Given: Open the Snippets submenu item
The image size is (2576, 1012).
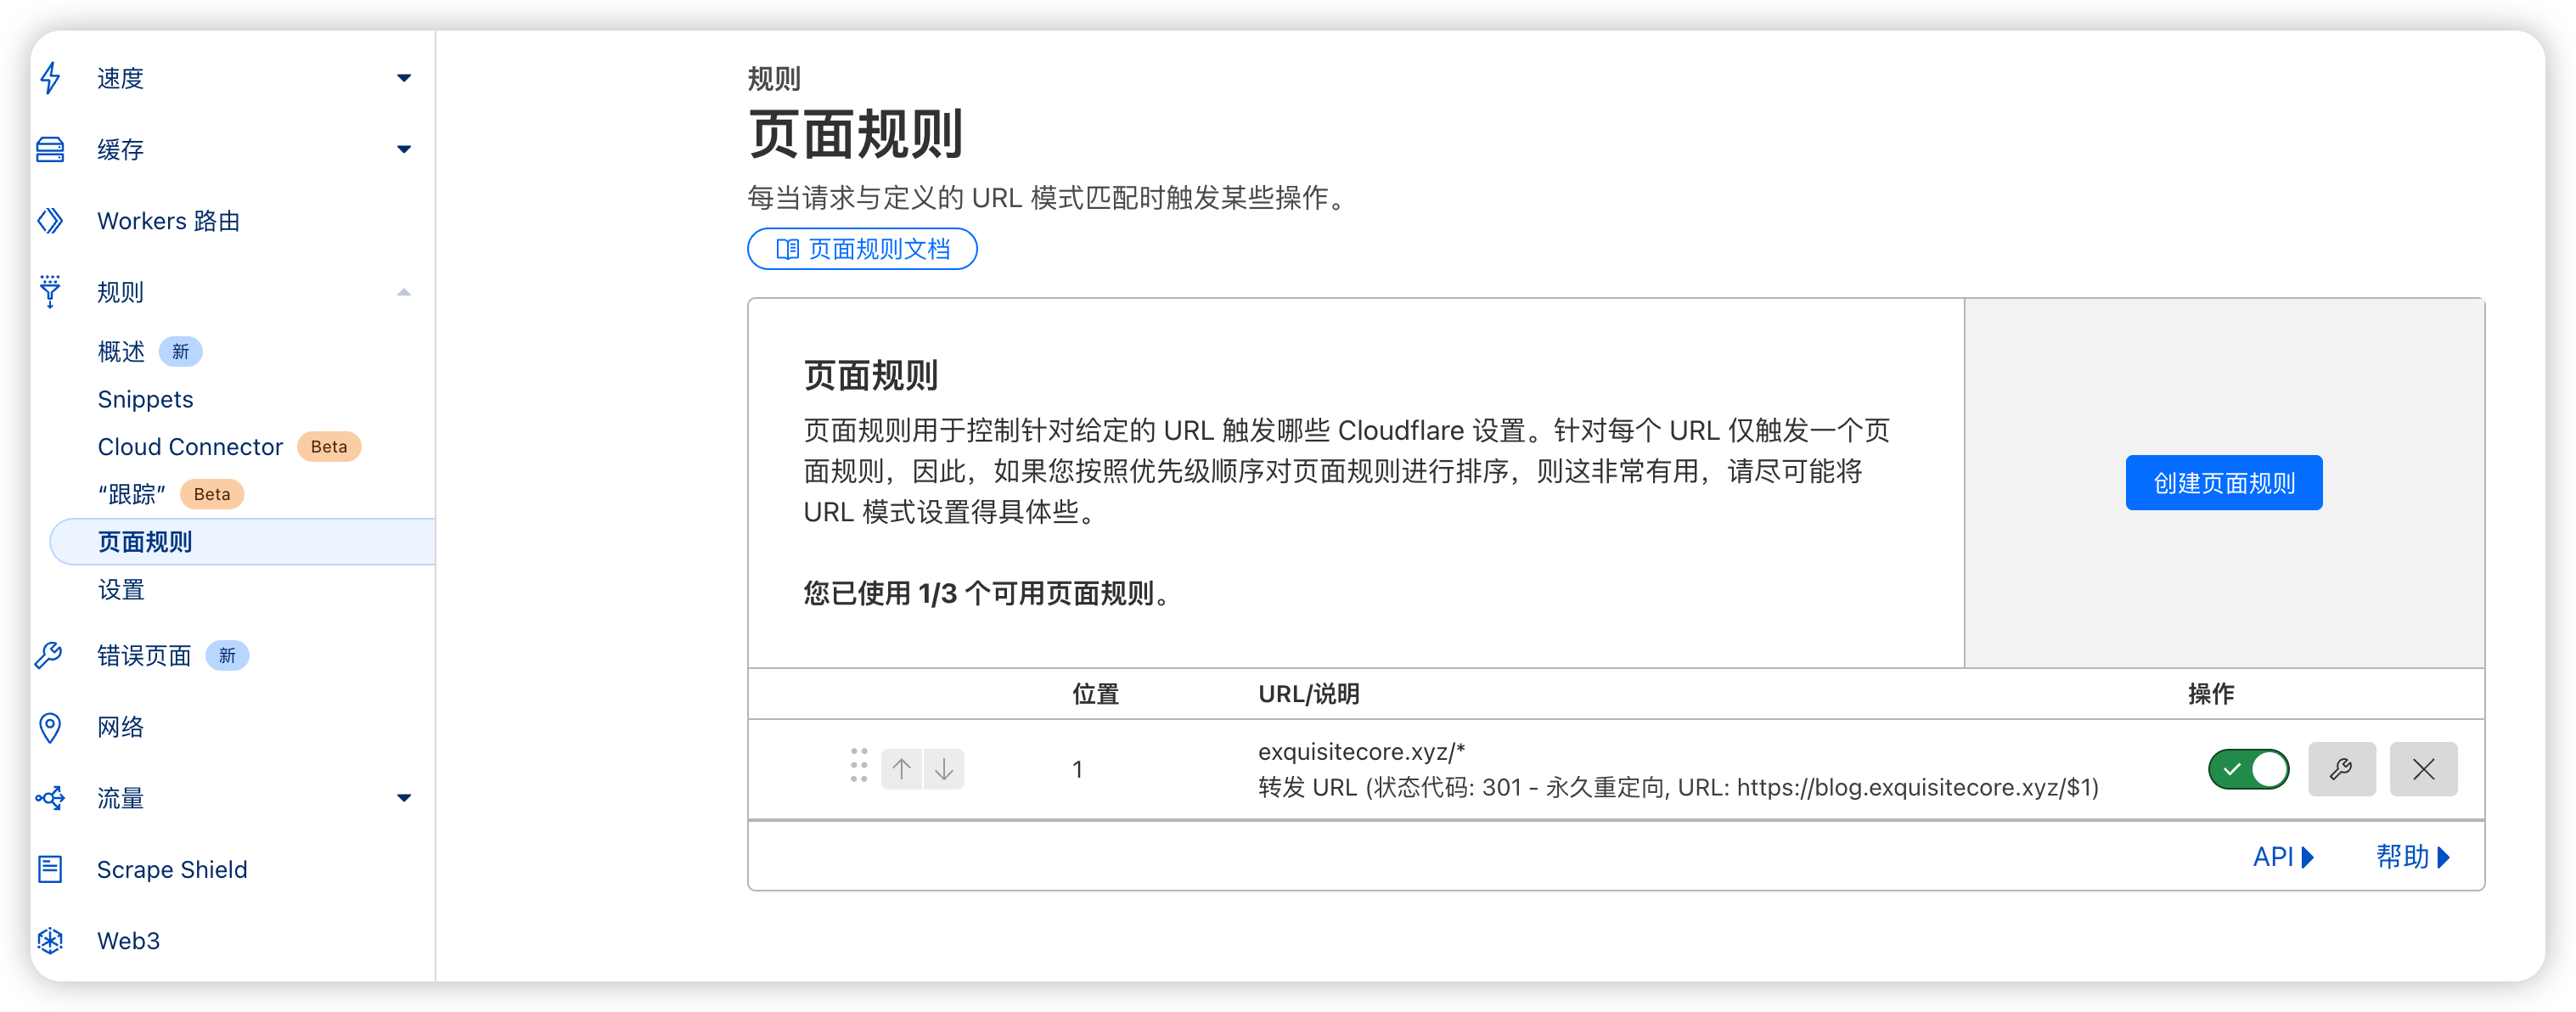Looking at the screenshot, I should click(x=145, y=399).
